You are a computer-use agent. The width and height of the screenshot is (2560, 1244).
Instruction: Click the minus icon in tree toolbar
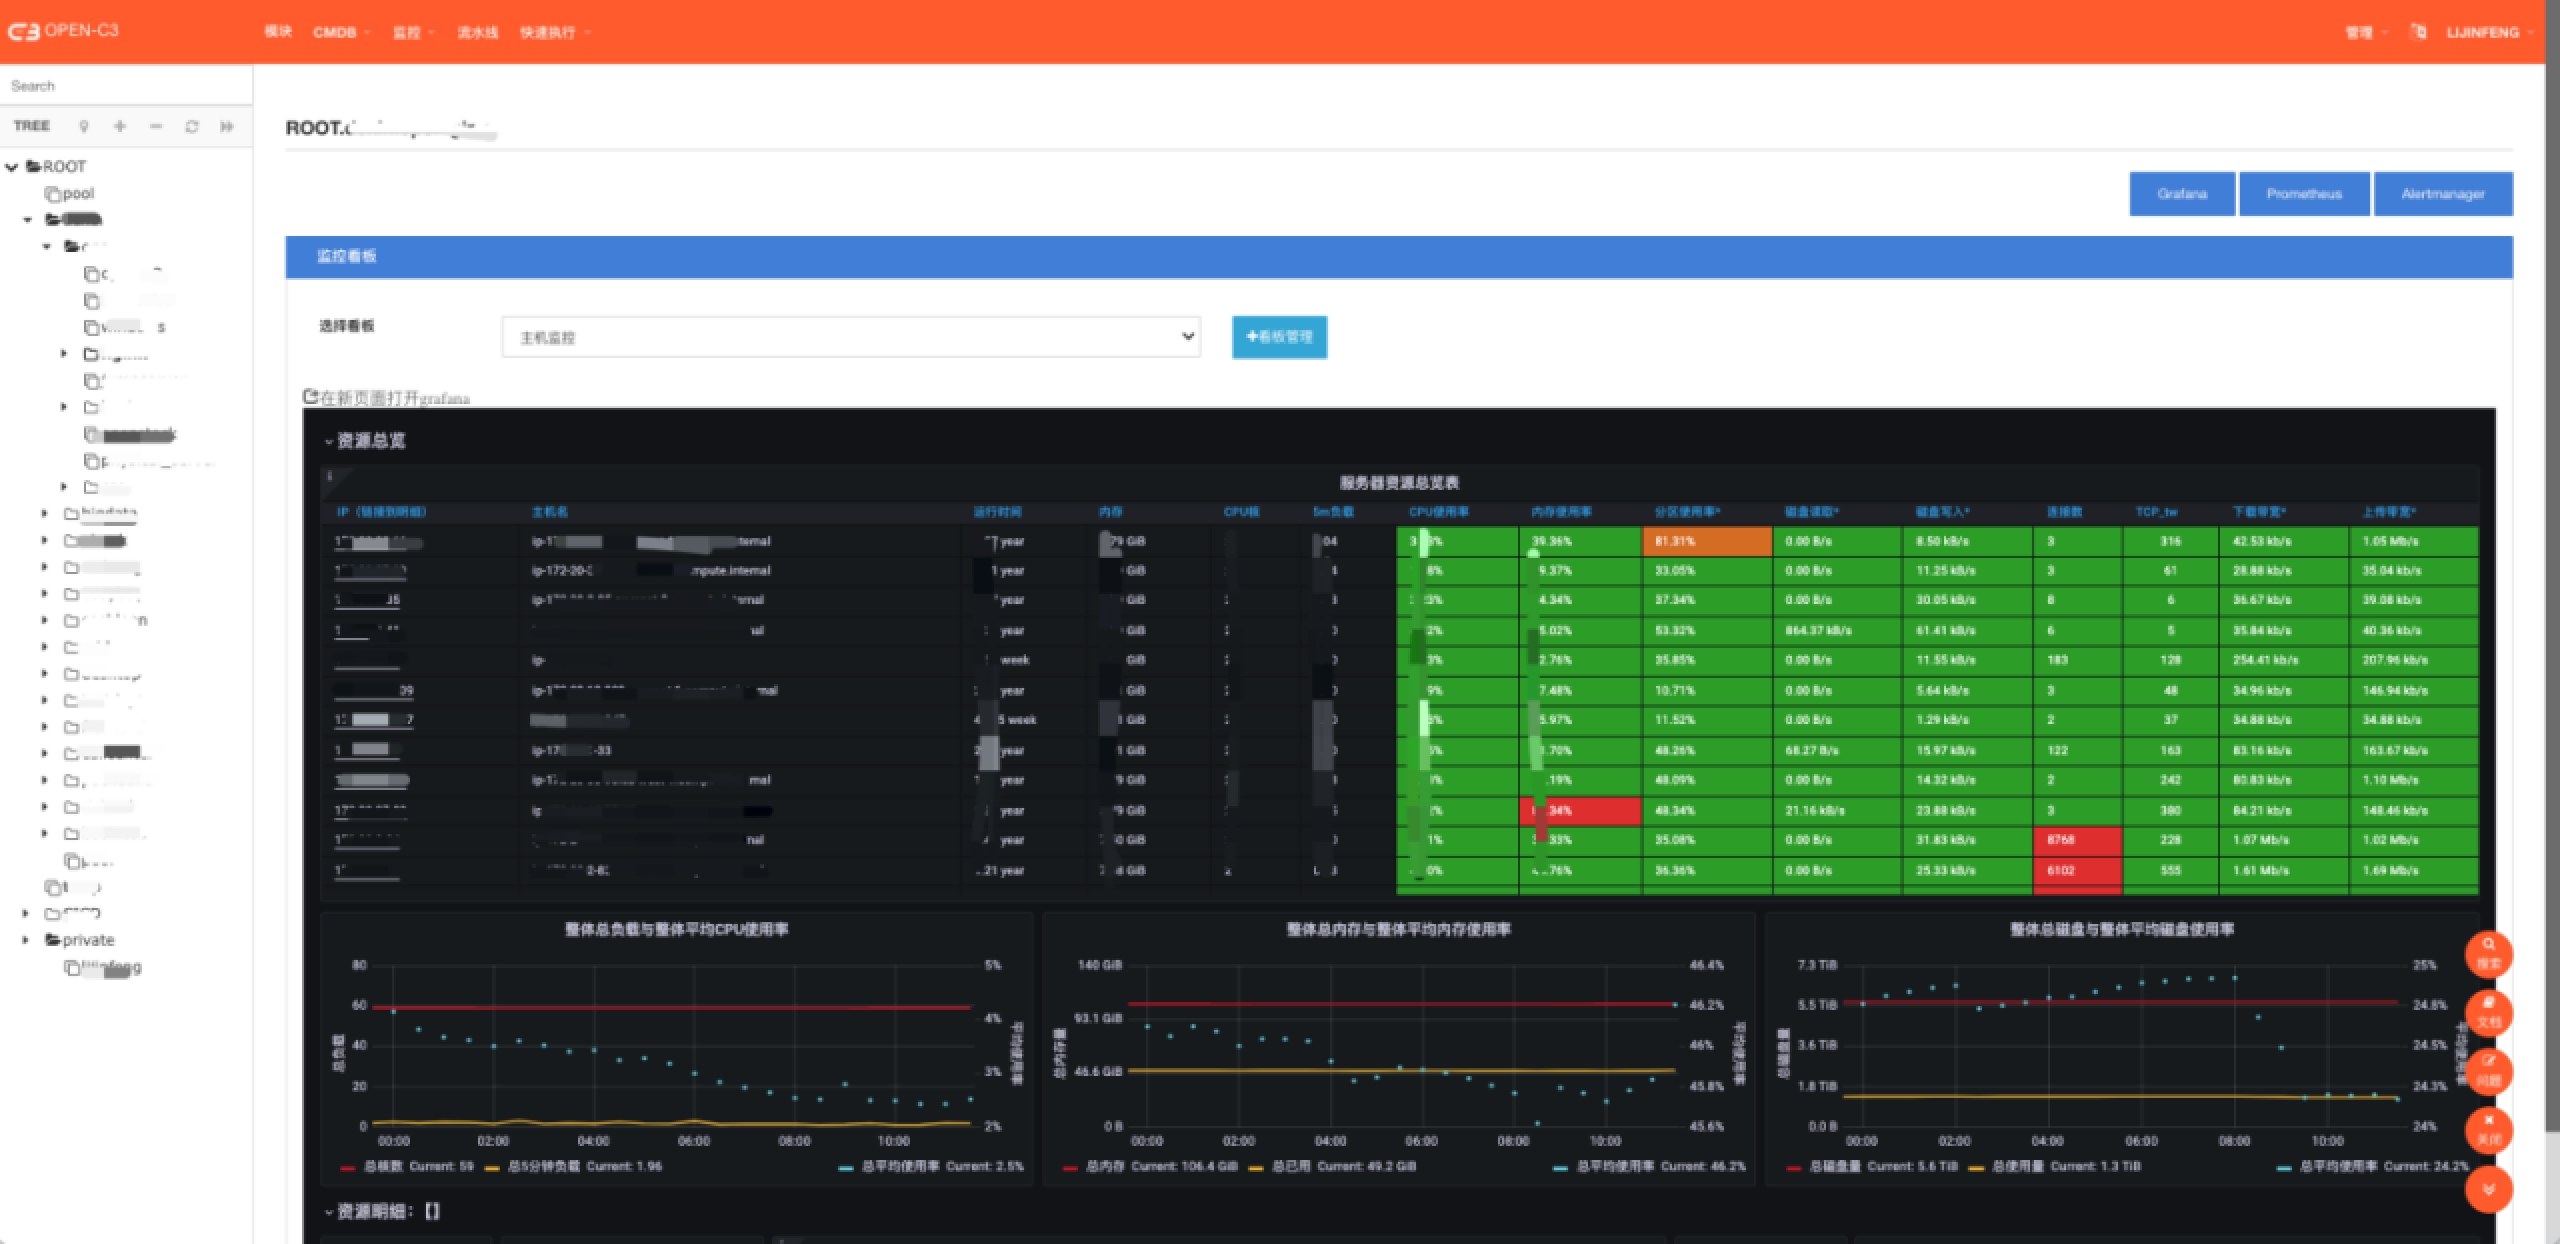click(x=156, y=126)
